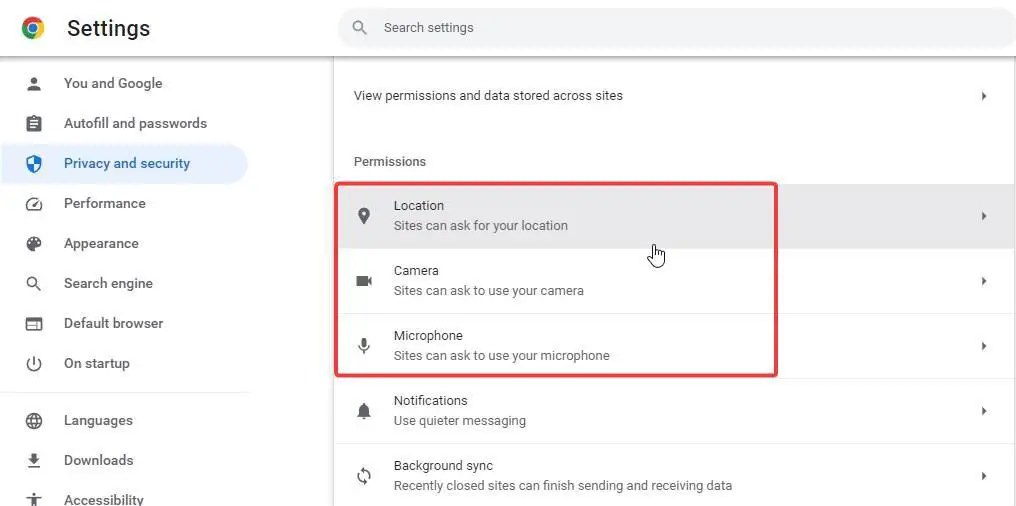This screenshot has height=506, width=1016.
Task: Click the Chrome logo icon
Action: pyautogui.click(x=33, y=28)
